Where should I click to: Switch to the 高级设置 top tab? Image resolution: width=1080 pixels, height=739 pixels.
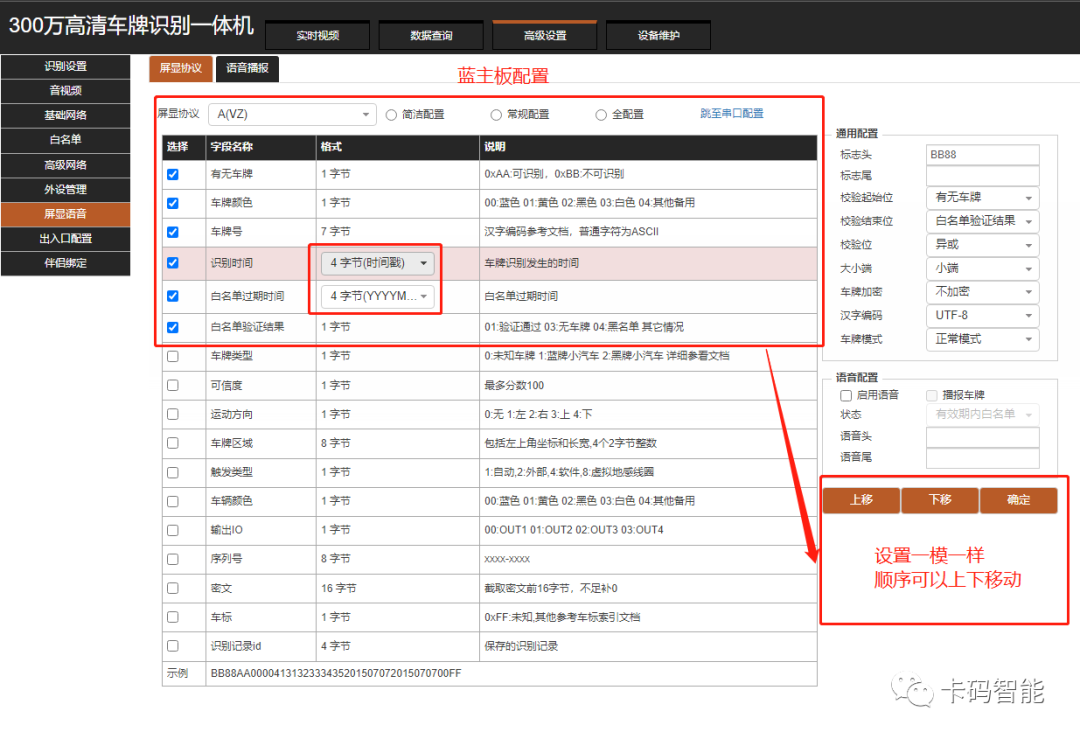[x=545, y=36]
